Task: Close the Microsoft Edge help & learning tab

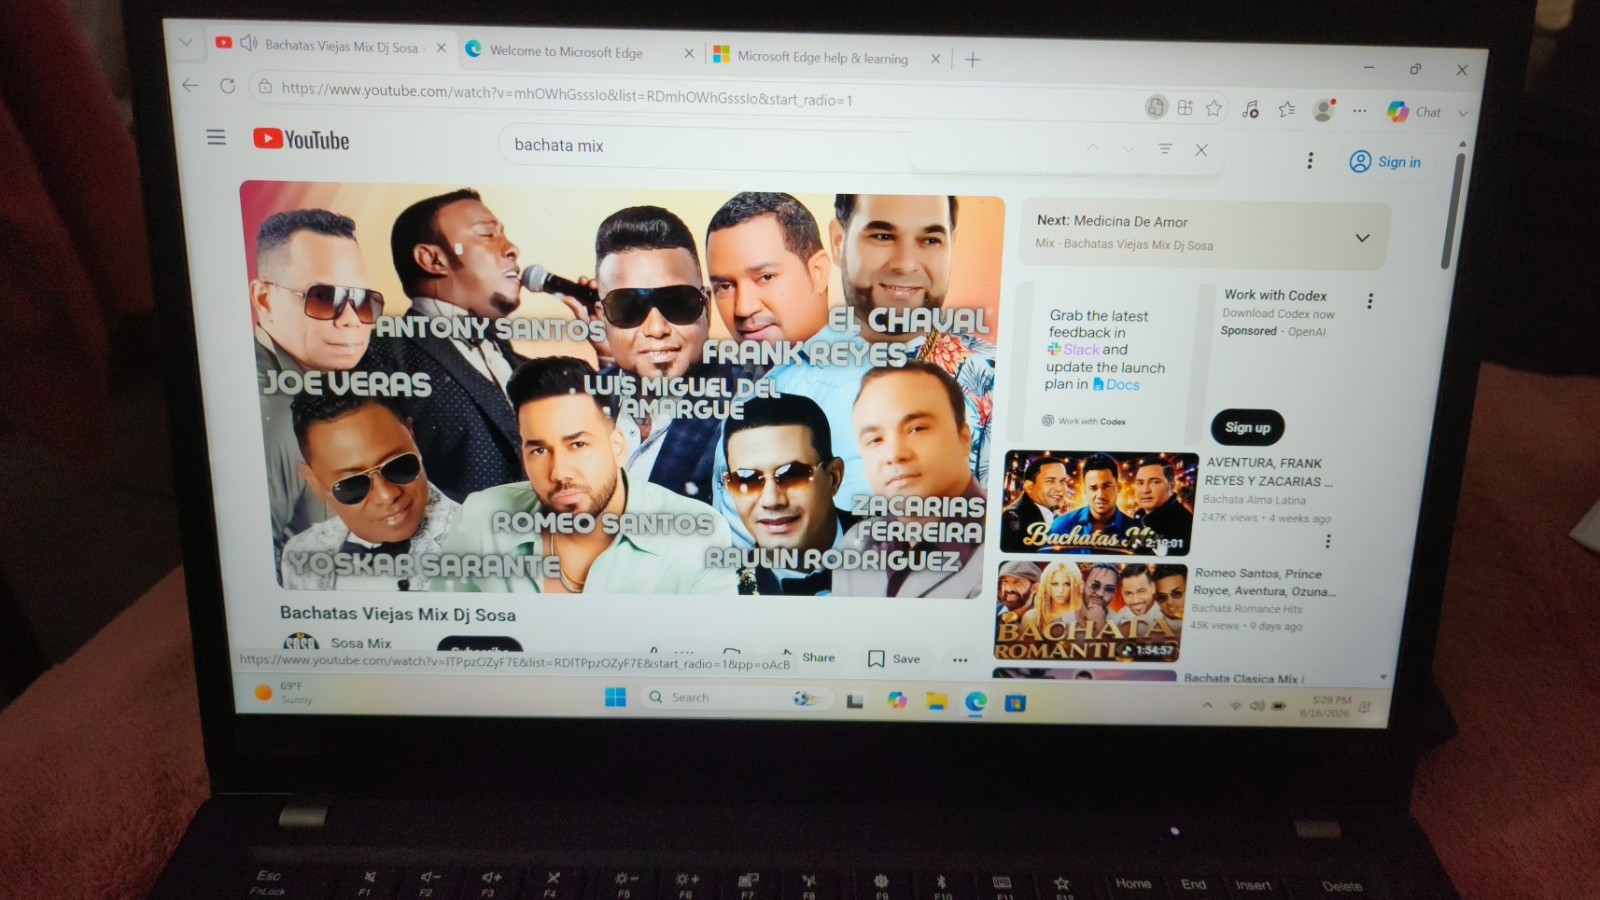Action: point(935,59)
